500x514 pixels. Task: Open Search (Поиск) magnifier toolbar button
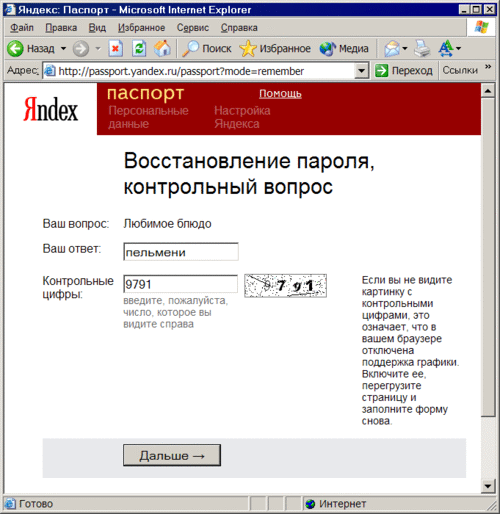point(207,49)
